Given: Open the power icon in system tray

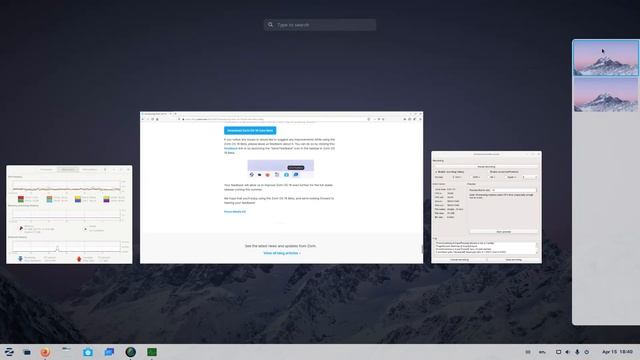Looking at the screenshot, I should [x=587, y=352].
